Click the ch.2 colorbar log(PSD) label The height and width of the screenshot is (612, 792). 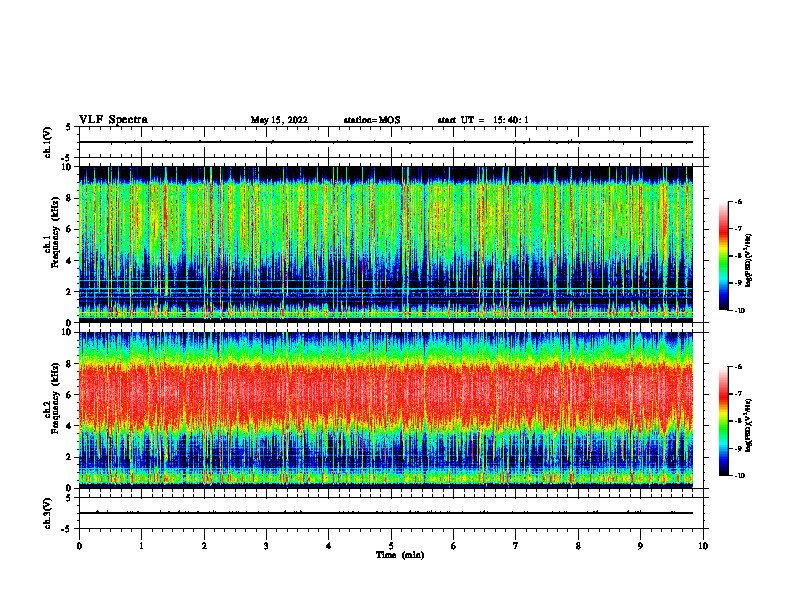click(x=749, y=424)
